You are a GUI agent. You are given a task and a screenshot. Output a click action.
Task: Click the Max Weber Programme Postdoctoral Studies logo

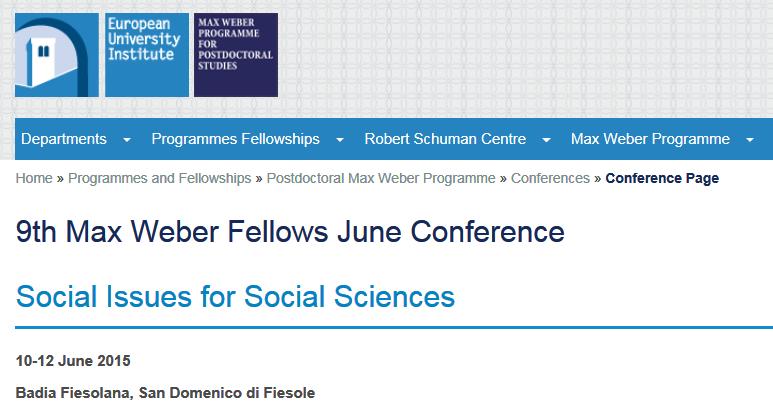point(236,55)
